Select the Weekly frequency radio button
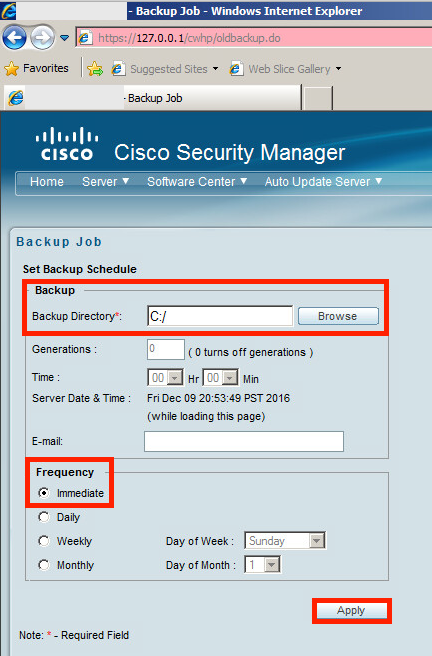 click(x=44, y=541)
